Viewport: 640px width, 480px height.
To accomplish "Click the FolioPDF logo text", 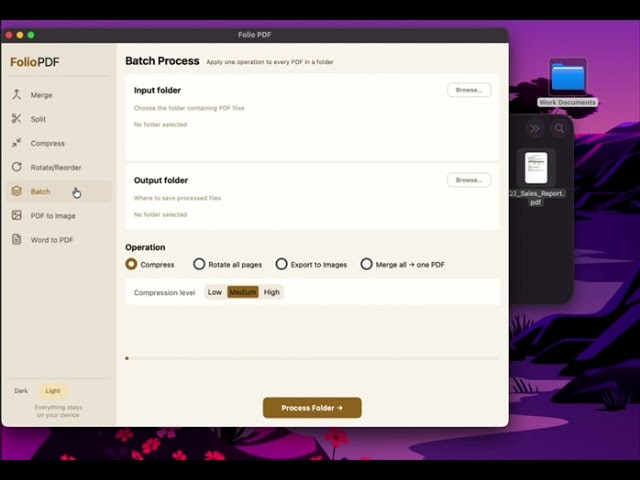I will click(x=35, y=62).
